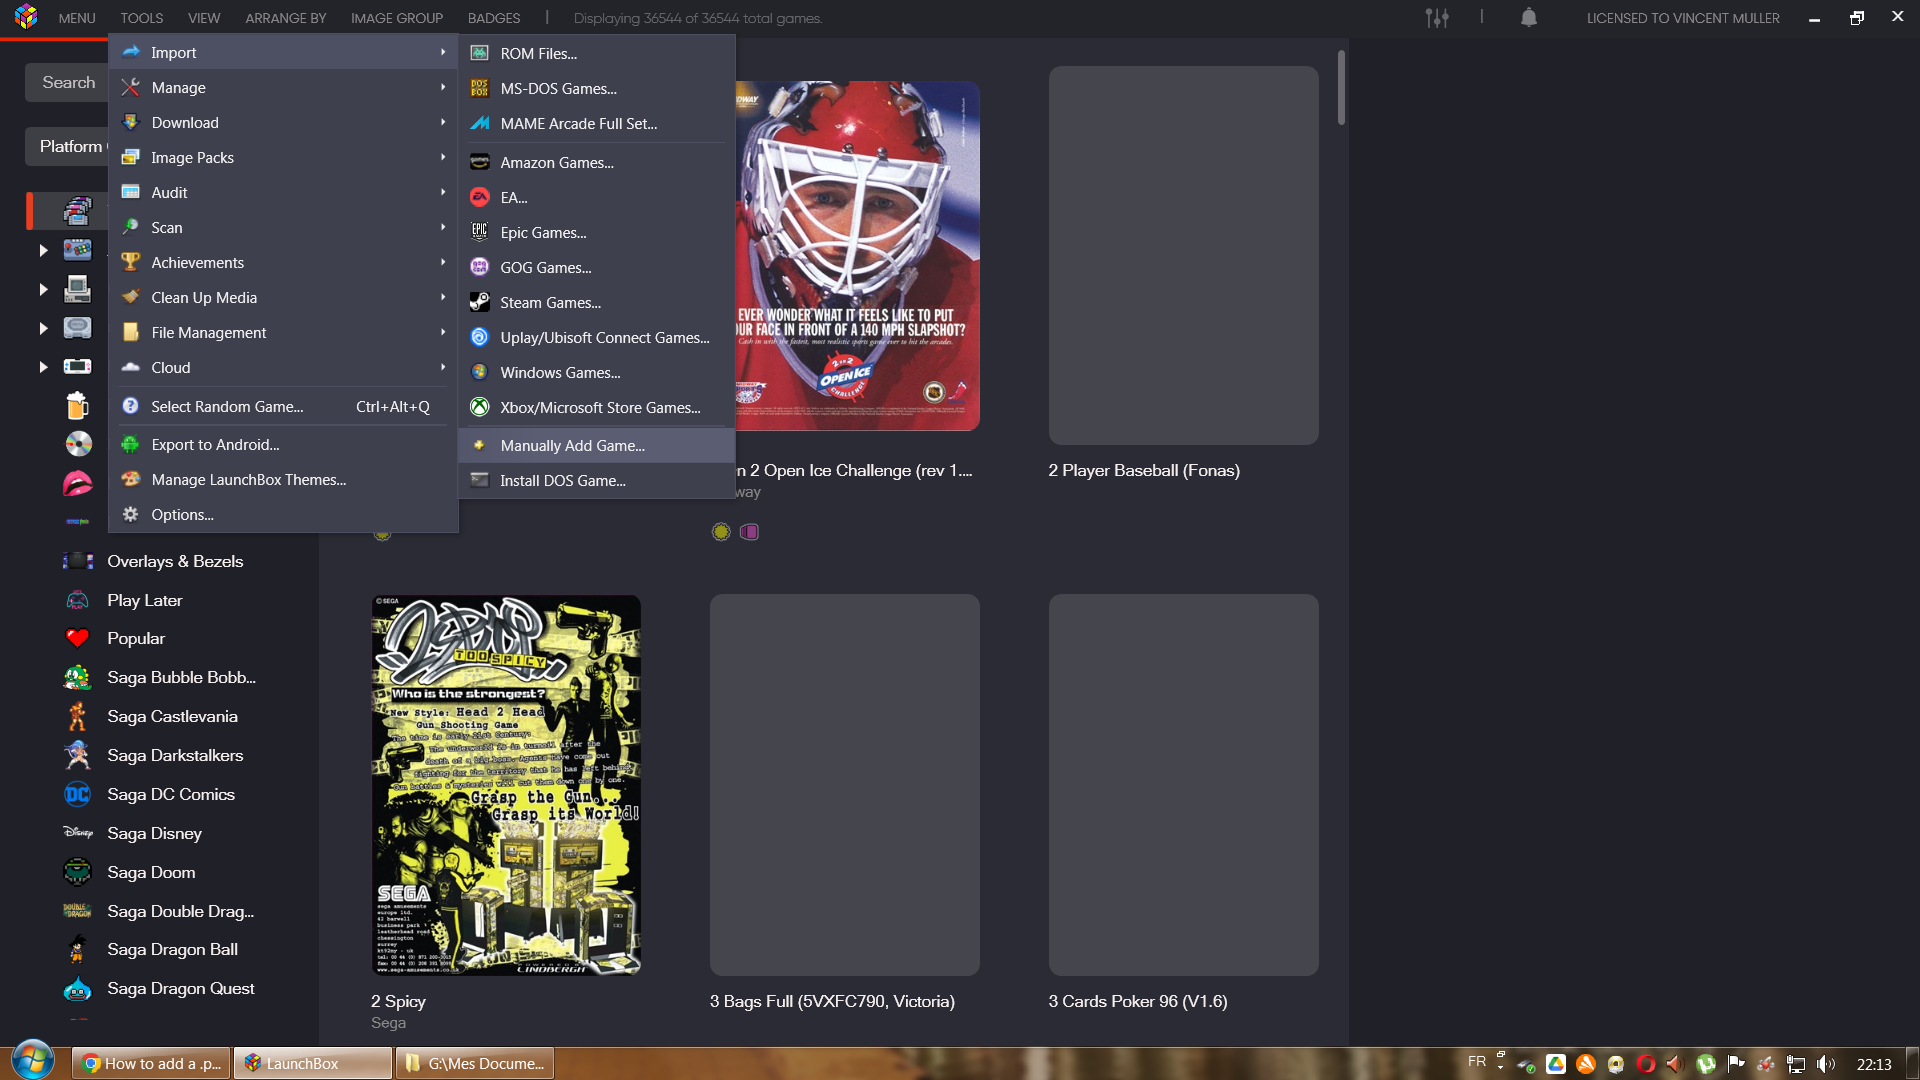
Task: Click the Amazon Games icon
Action: (x=480, y=162)
